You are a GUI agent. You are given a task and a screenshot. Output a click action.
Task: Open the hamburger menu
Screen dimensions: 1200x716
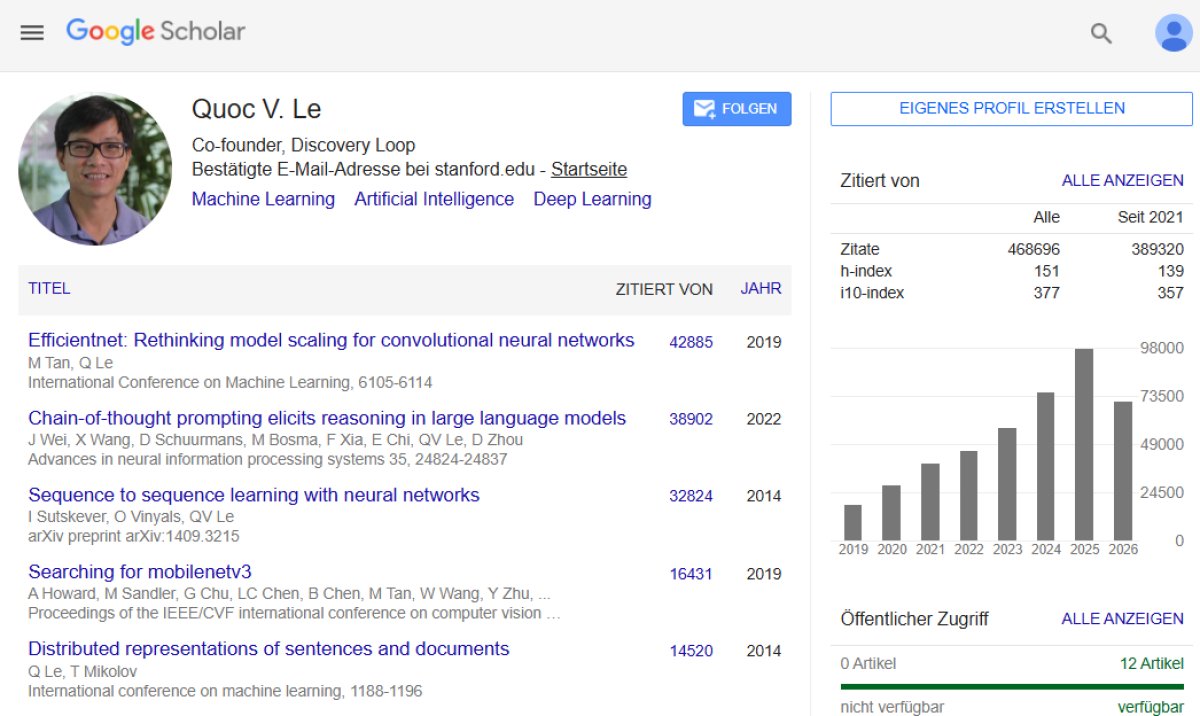(x=32, y=33)
